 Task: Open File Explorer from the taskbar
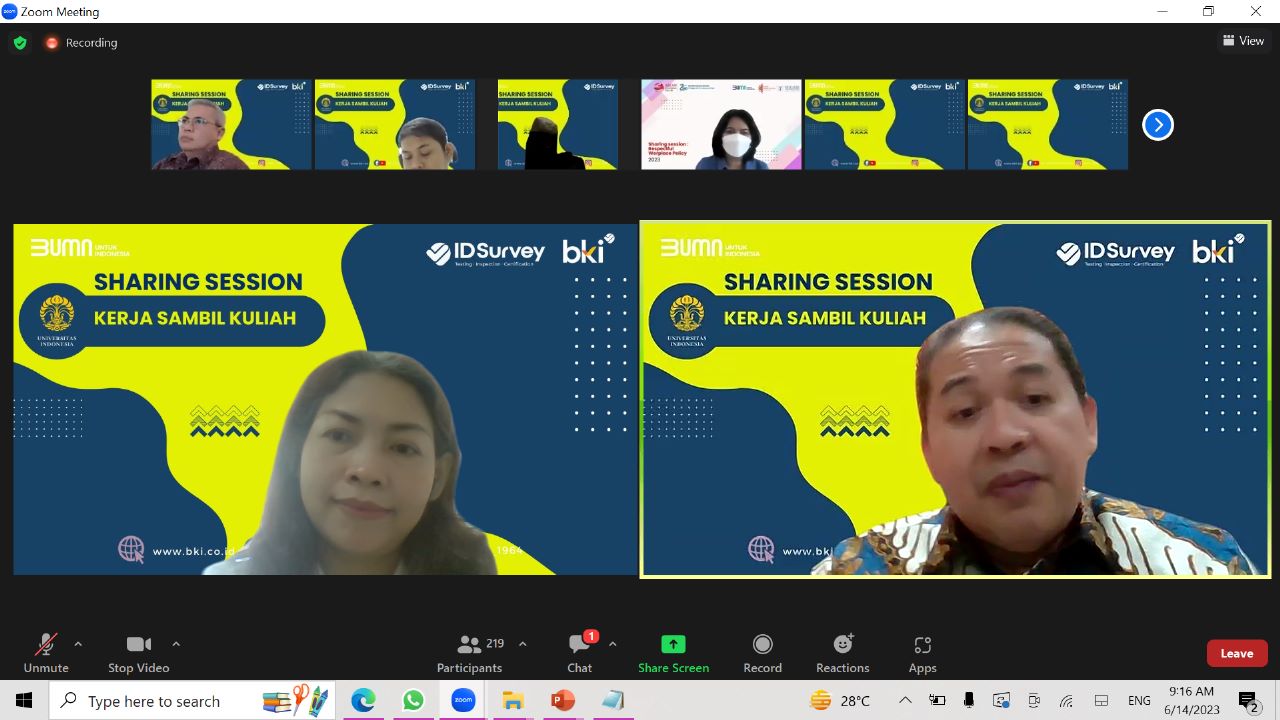[x=513, y=701]
